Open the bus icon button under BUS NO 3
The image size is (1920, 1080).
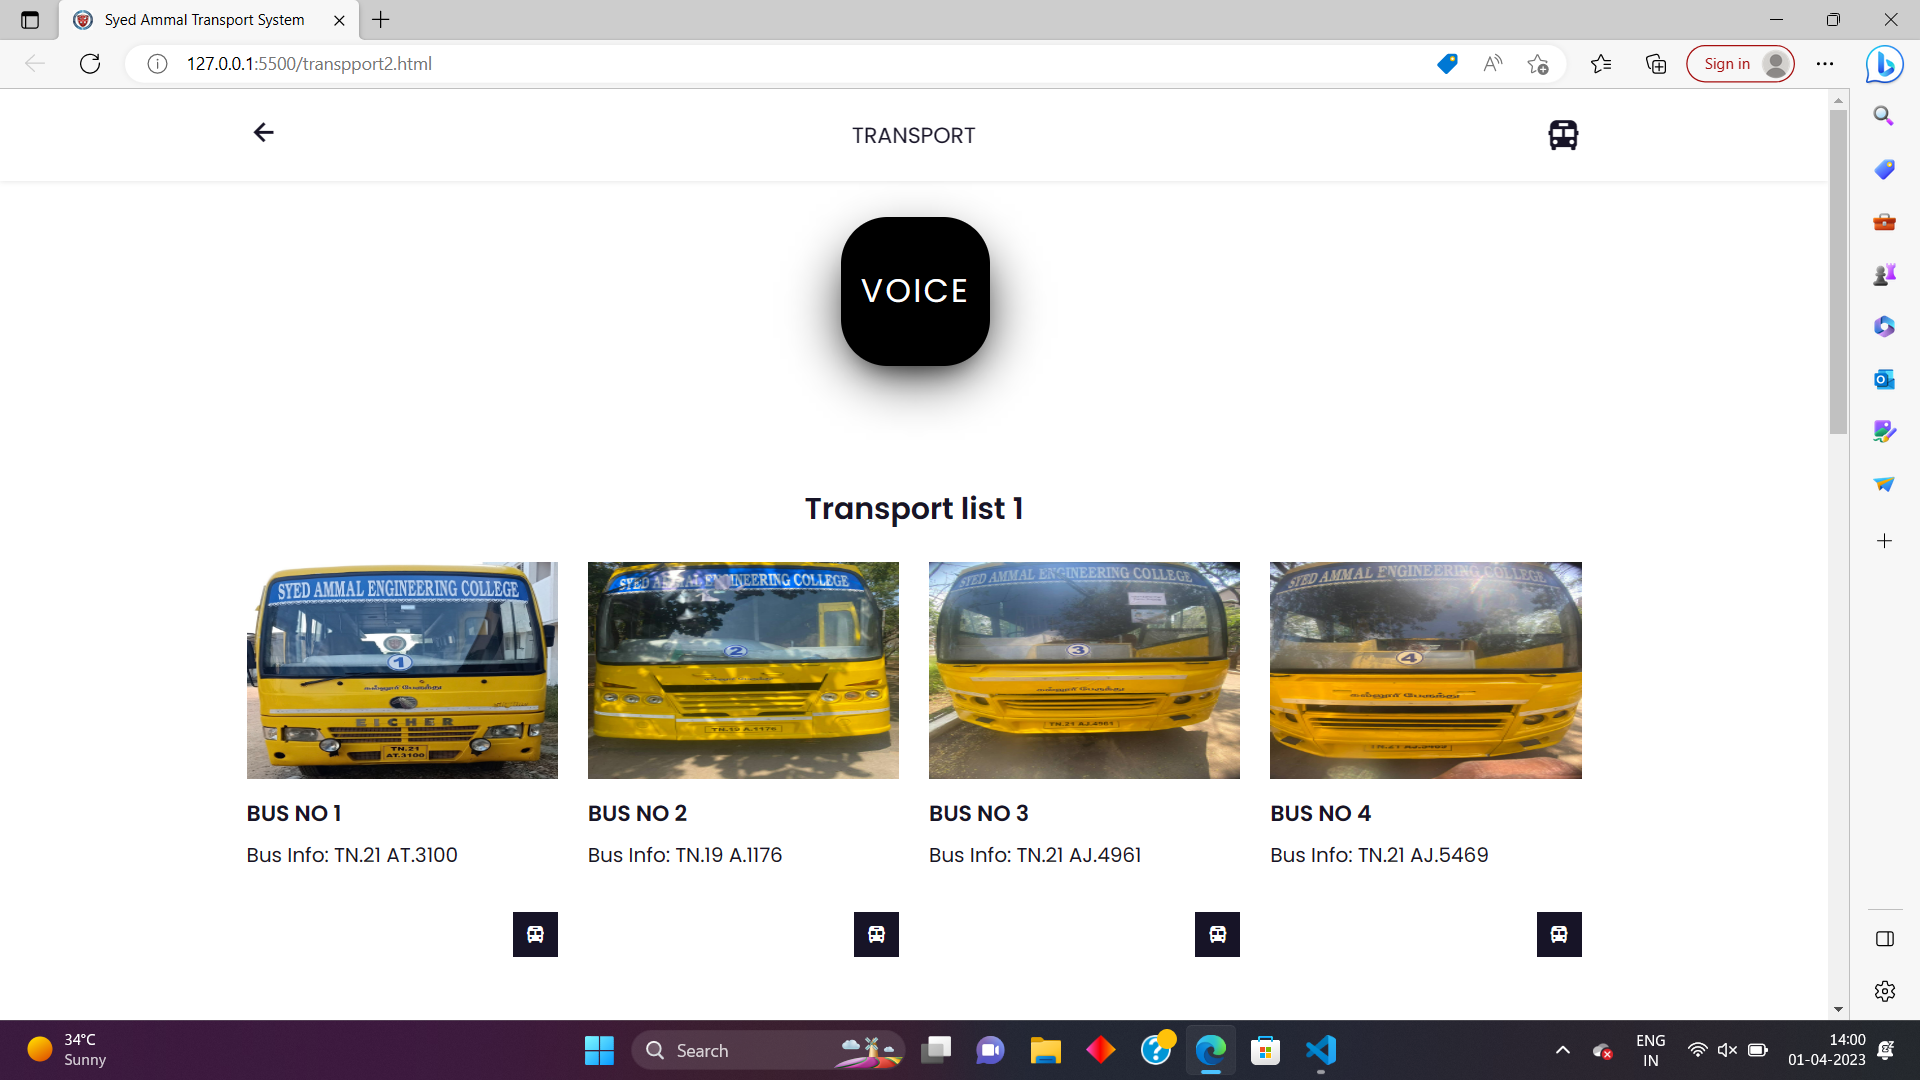pos(1217,934)
